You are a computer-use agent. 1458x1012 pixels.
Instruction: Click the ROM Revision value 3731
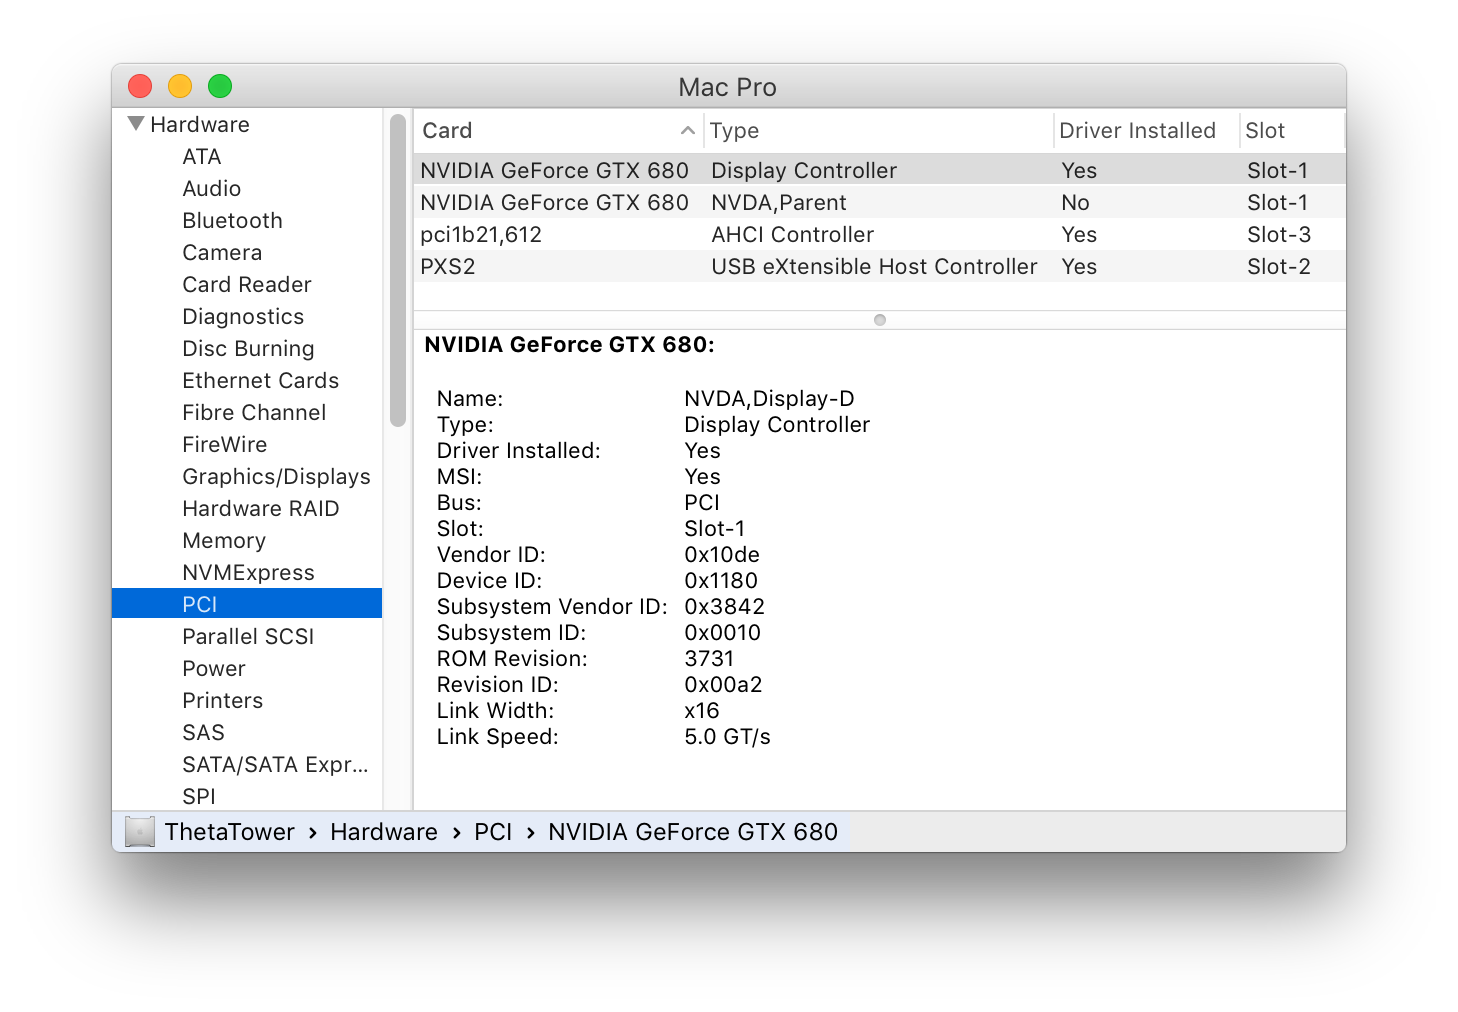[x=709, y=658]
